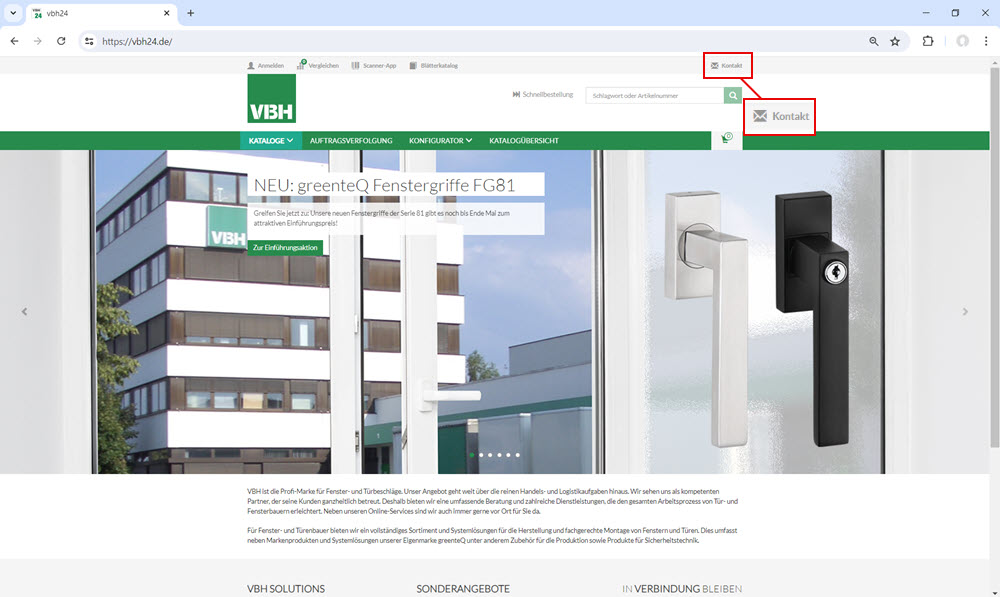Open the shopping cart icon
1000x597 pixels.
(727, 139)
